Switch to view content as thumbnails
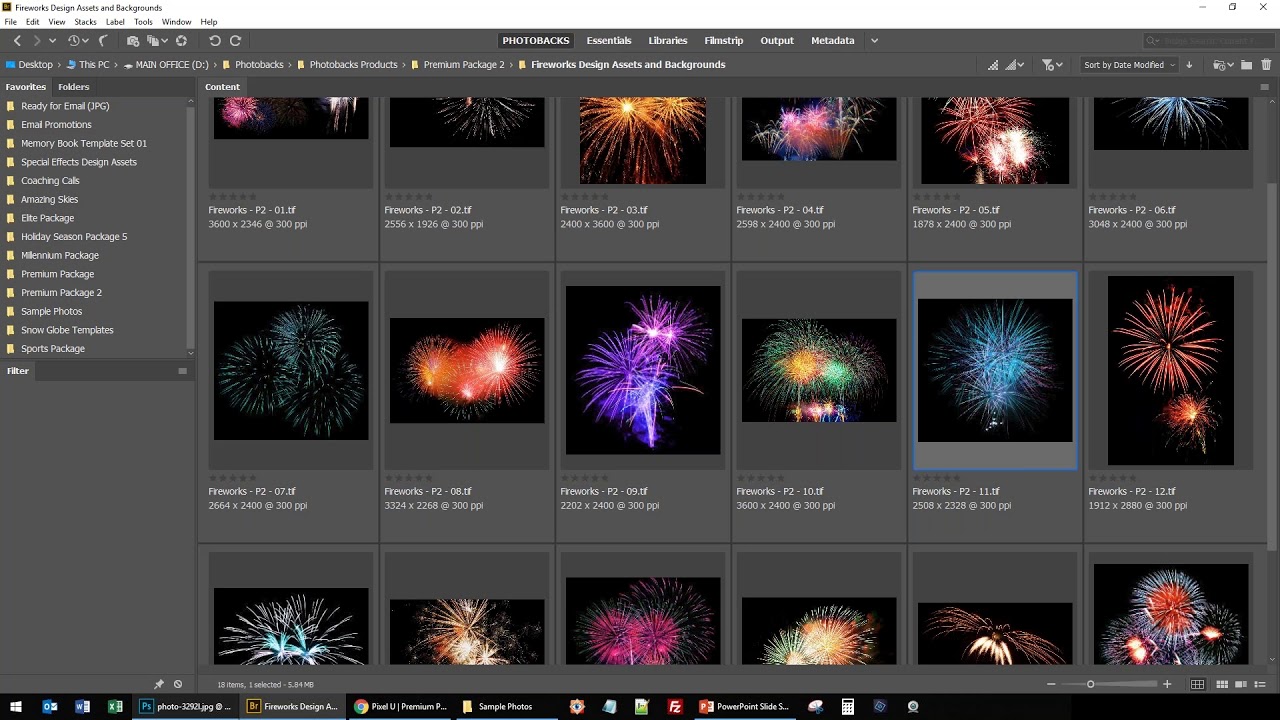This screenshot has height=720, width=1280. pos(1222,684)
